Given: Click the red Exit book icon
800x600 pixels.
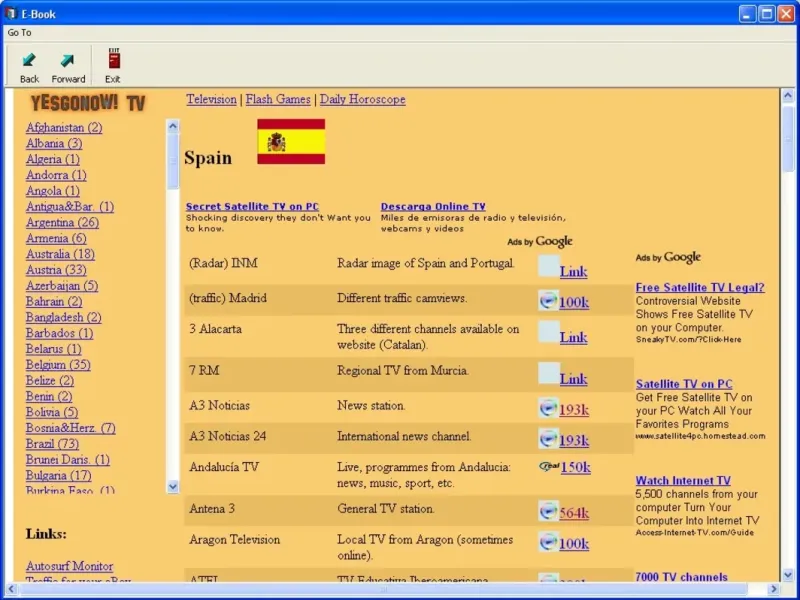Looking at the screenshot, I should (114, 59).
